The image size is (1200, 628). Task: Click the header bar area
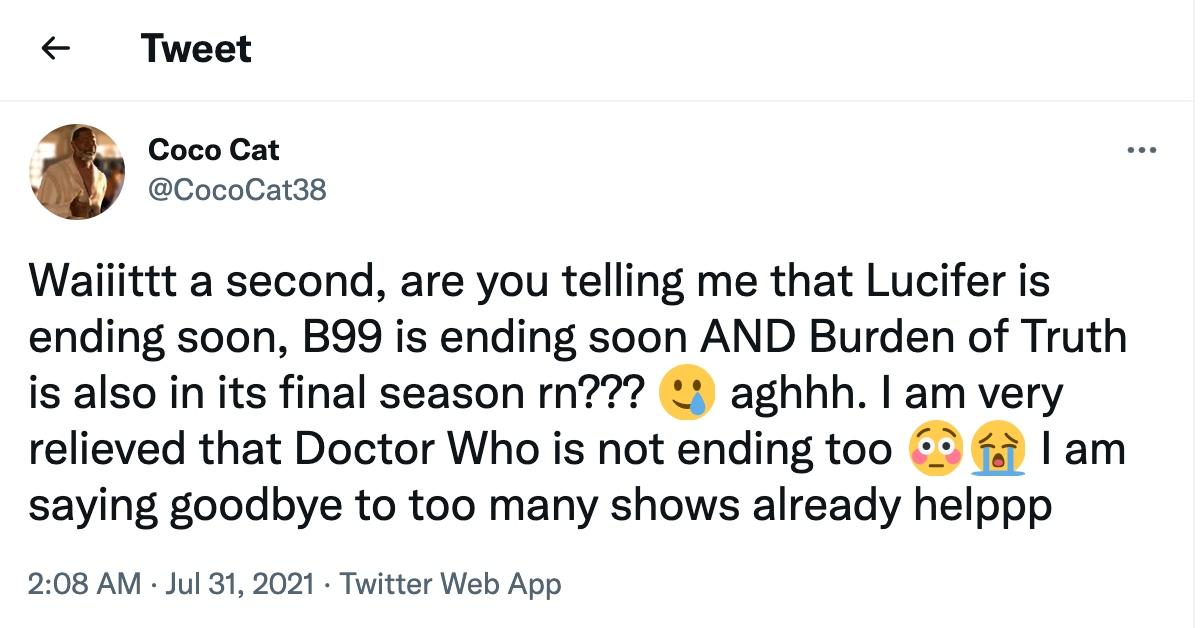tap(600, 48)
